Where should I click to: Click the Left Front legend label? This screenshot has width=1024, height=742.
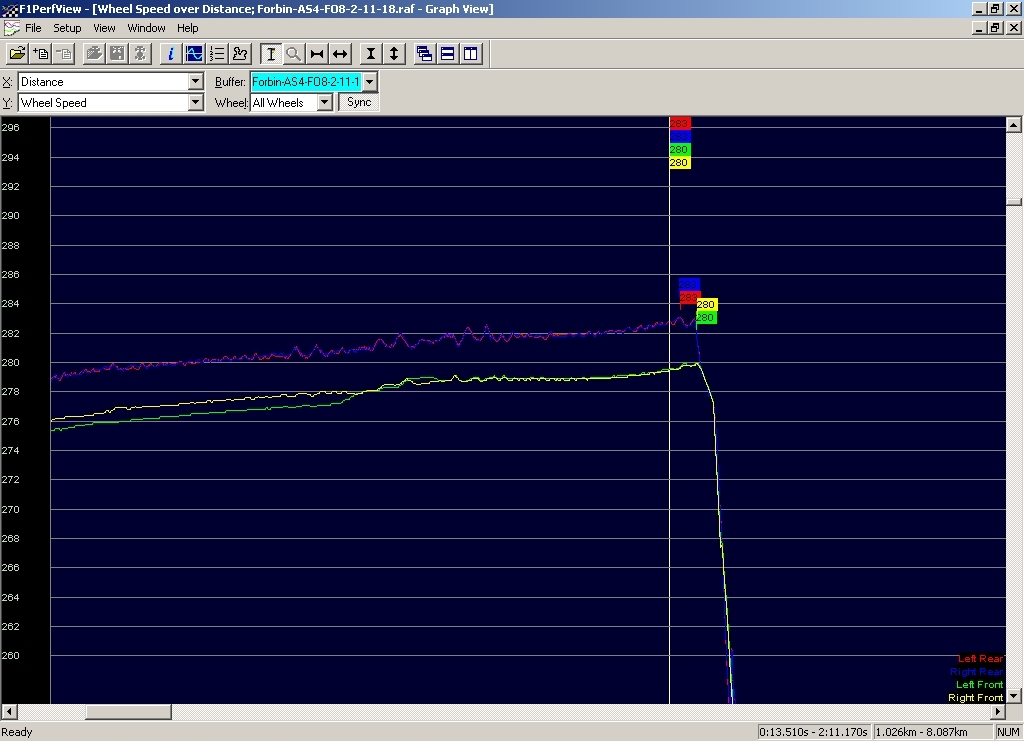coord(980,685)
